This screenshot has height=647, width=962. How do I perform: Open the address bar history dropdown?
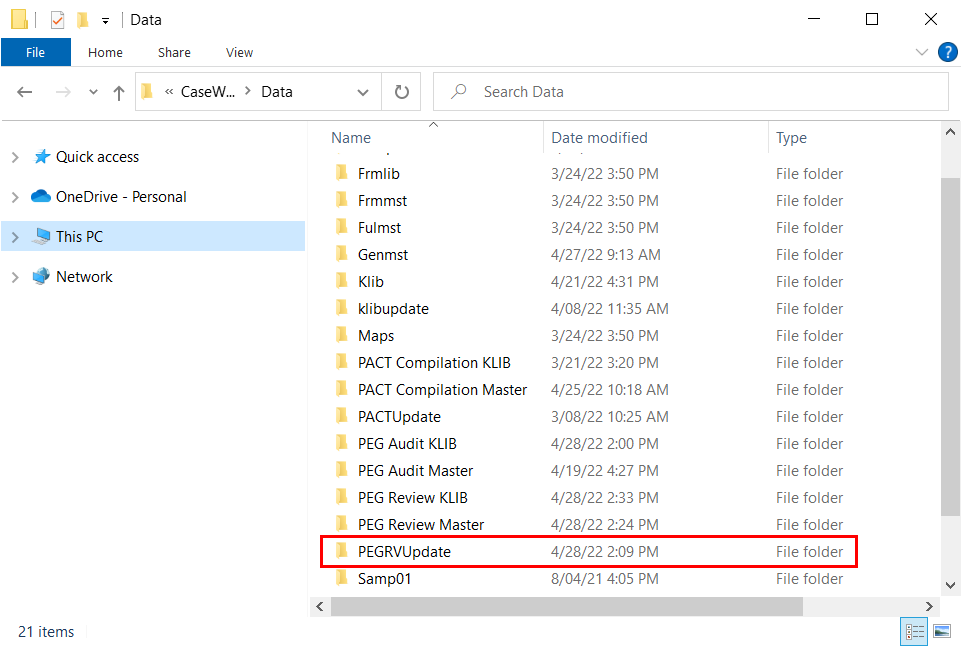tap(363, 93)
